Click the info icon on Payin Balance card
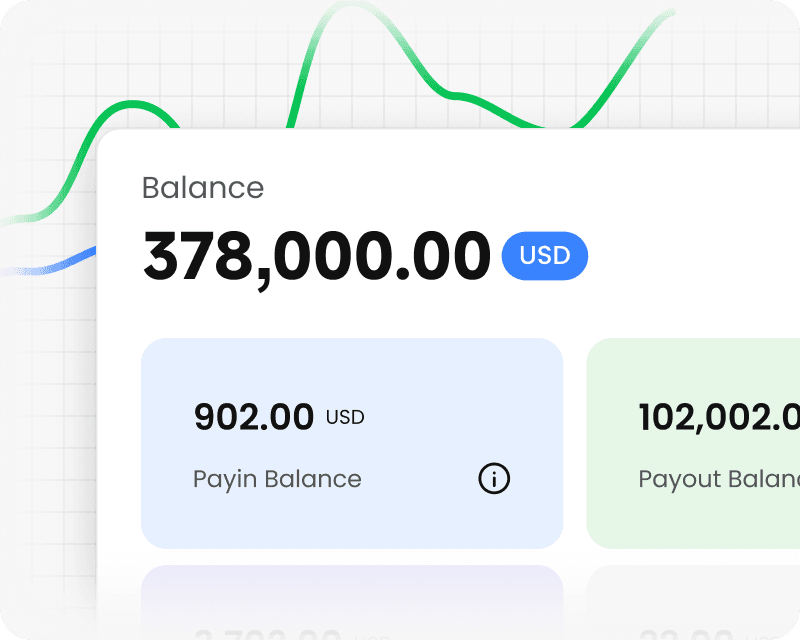Screen dimensions: 800x640 [494, 479]
